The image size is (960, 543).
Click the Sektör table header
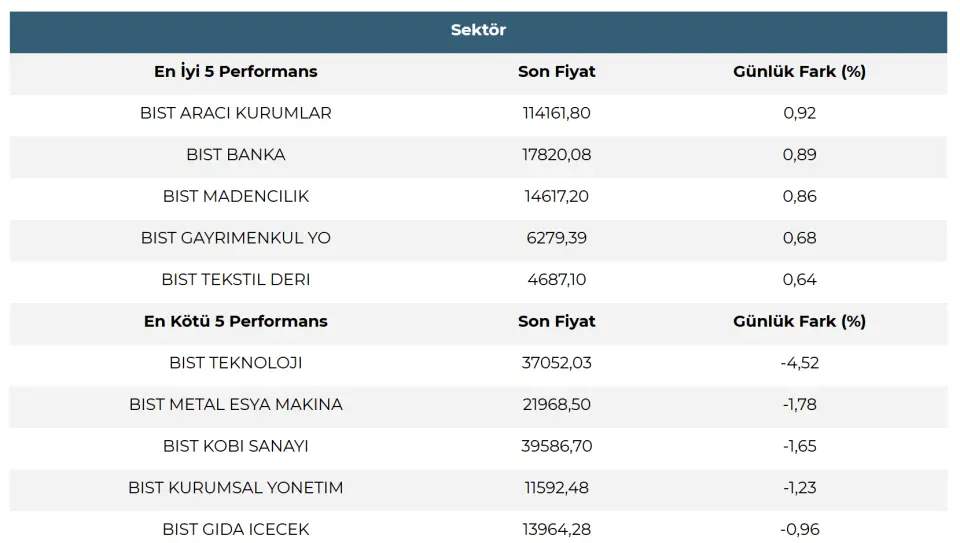(478, 30)
